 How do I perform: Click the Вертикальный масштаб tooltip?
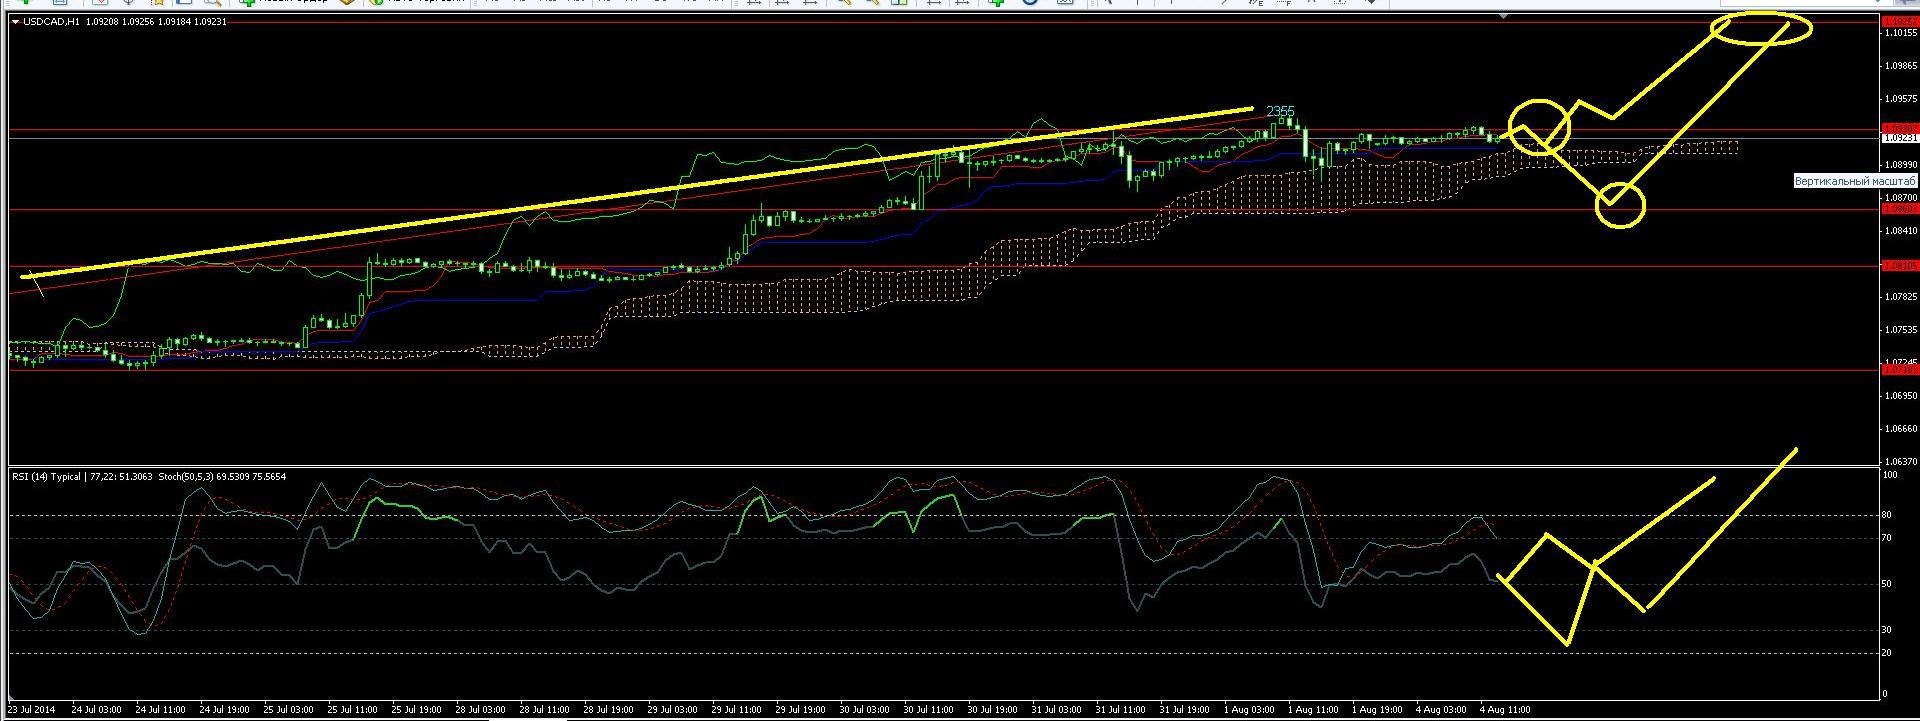click(1855, 181)
